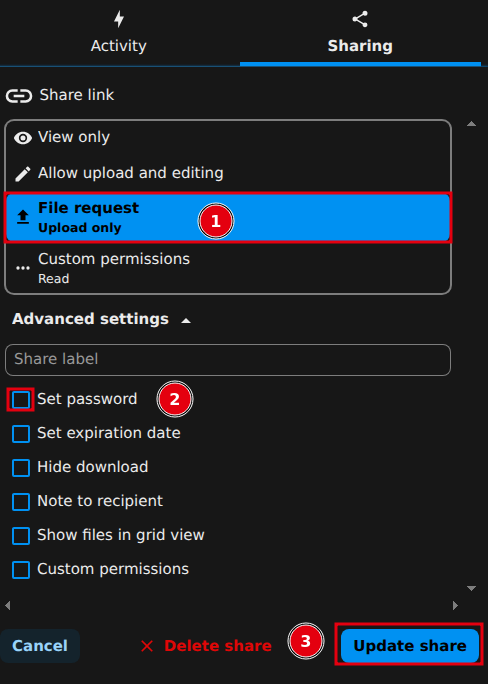Screen dimensions: 488x684
Task: Click the three-dots Custom permissions icon
Action: tap(23, 268)
